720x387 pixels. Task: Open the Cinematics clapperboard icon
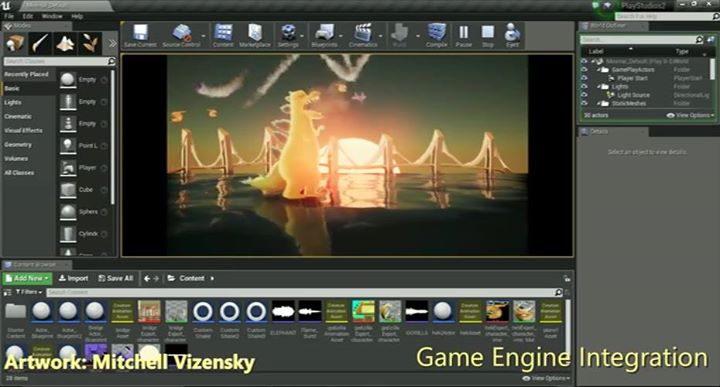click(x=363, y=35)
